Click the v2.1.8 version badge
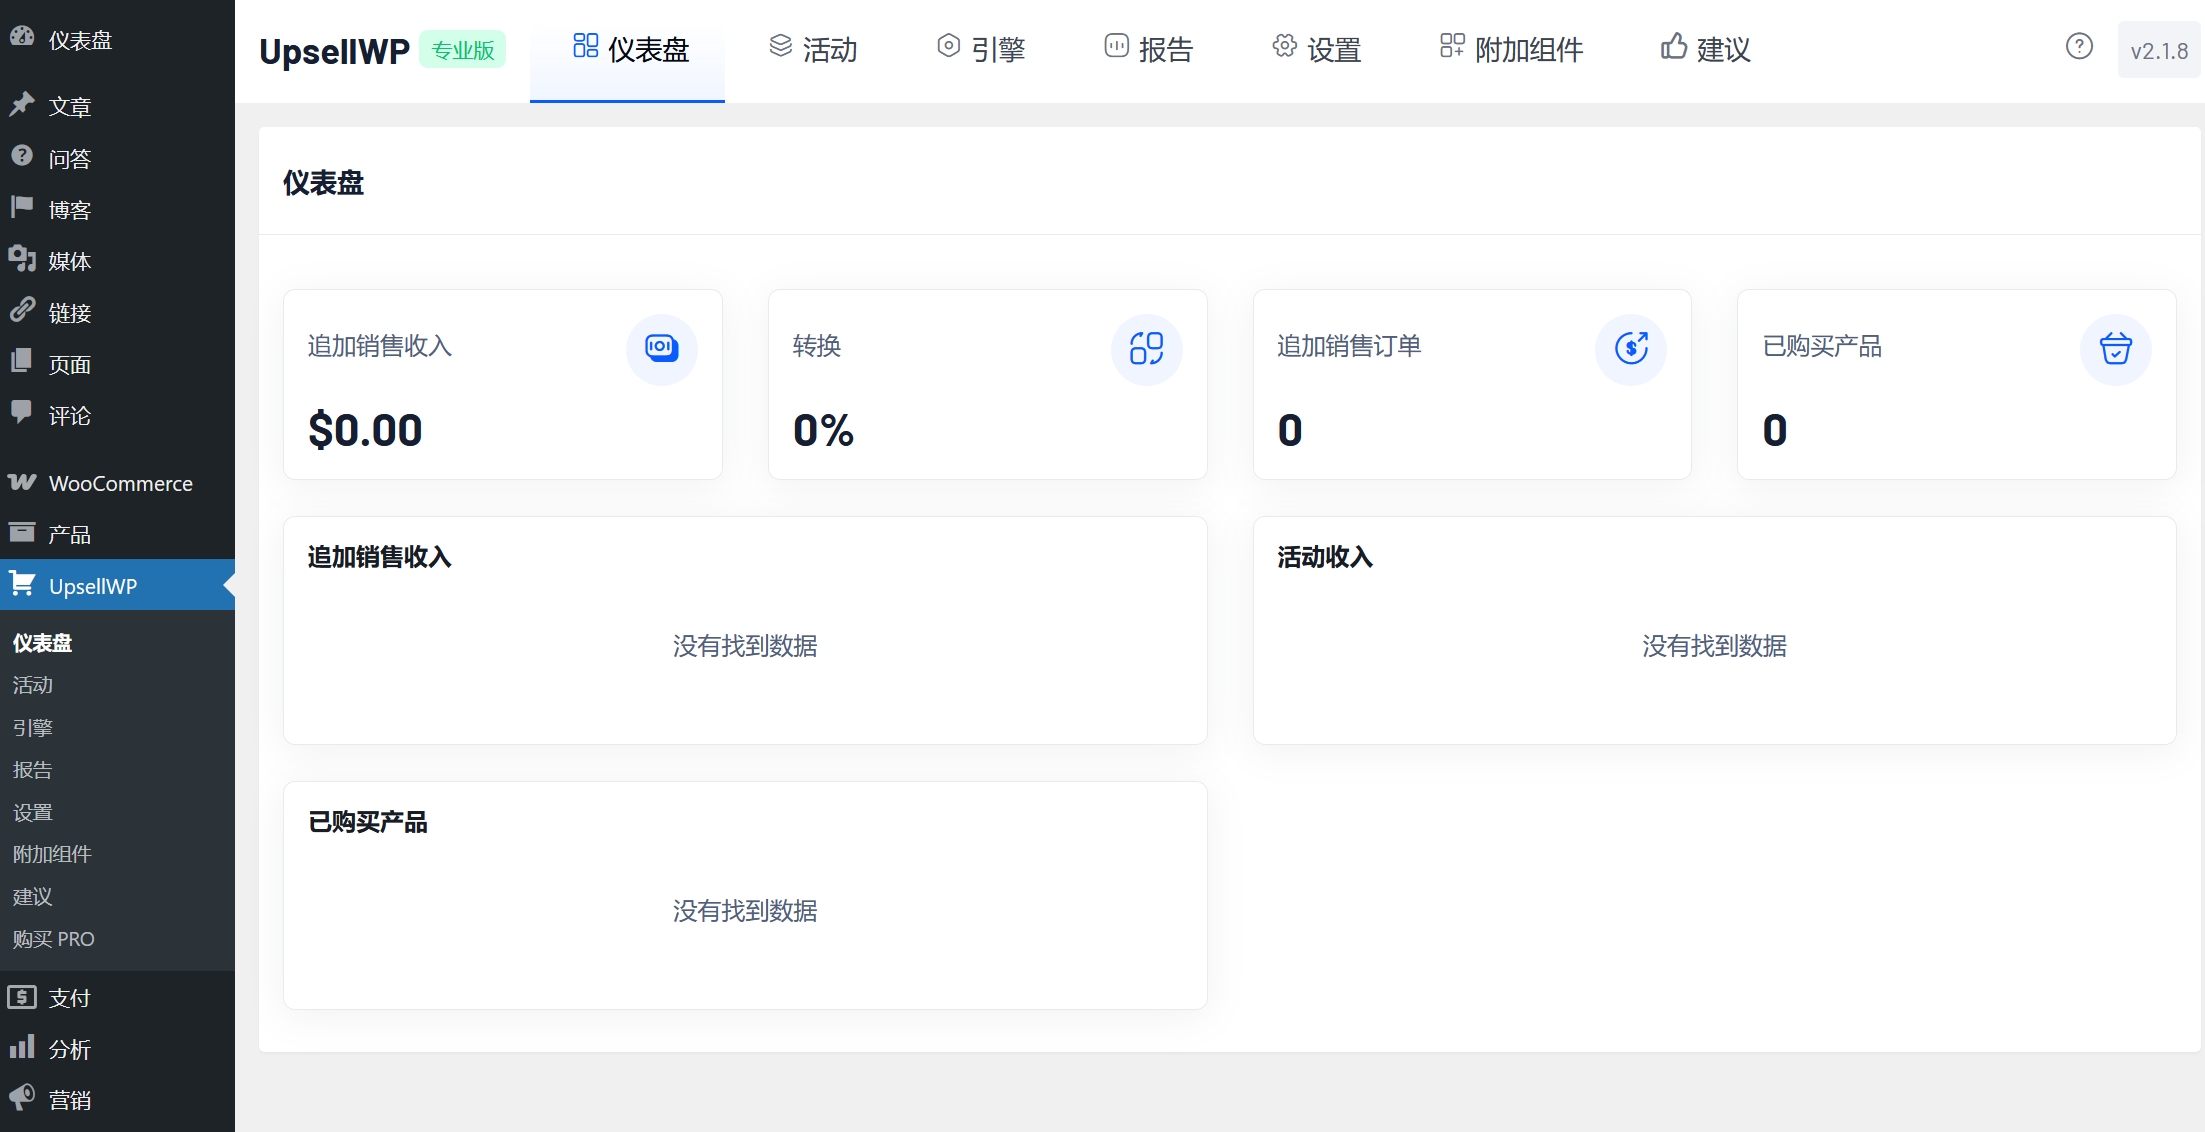The image size is (2205, 1132). [x=2158, y=51]
